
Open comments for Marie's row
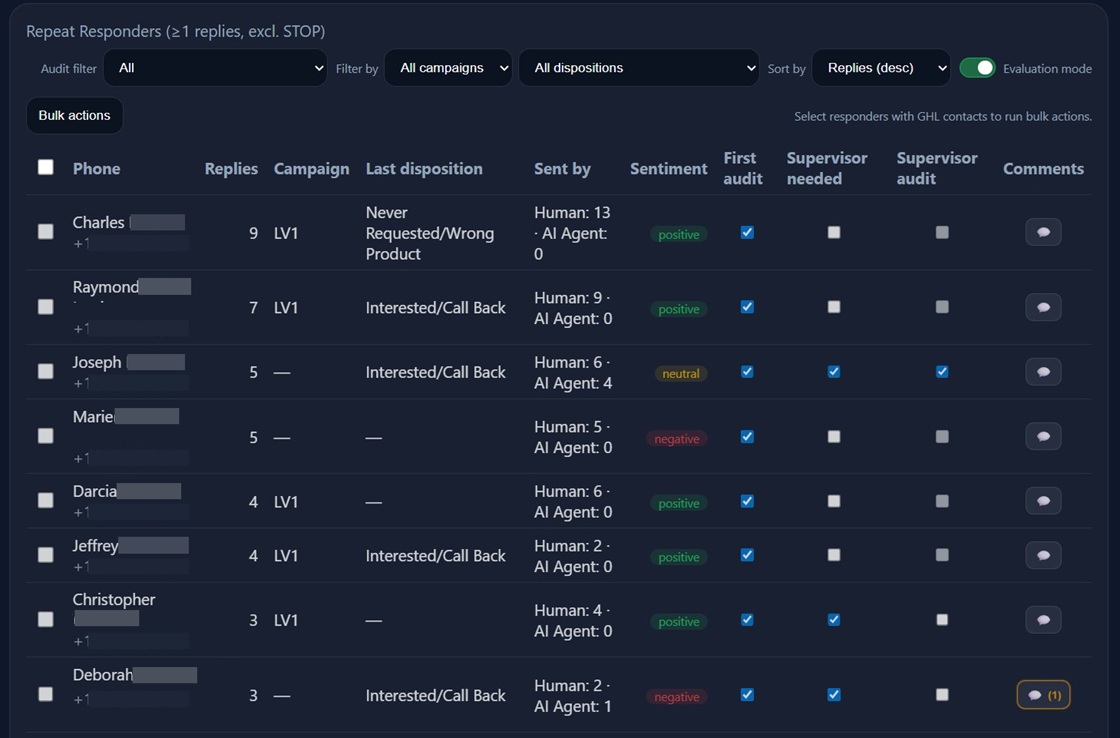1043,435
